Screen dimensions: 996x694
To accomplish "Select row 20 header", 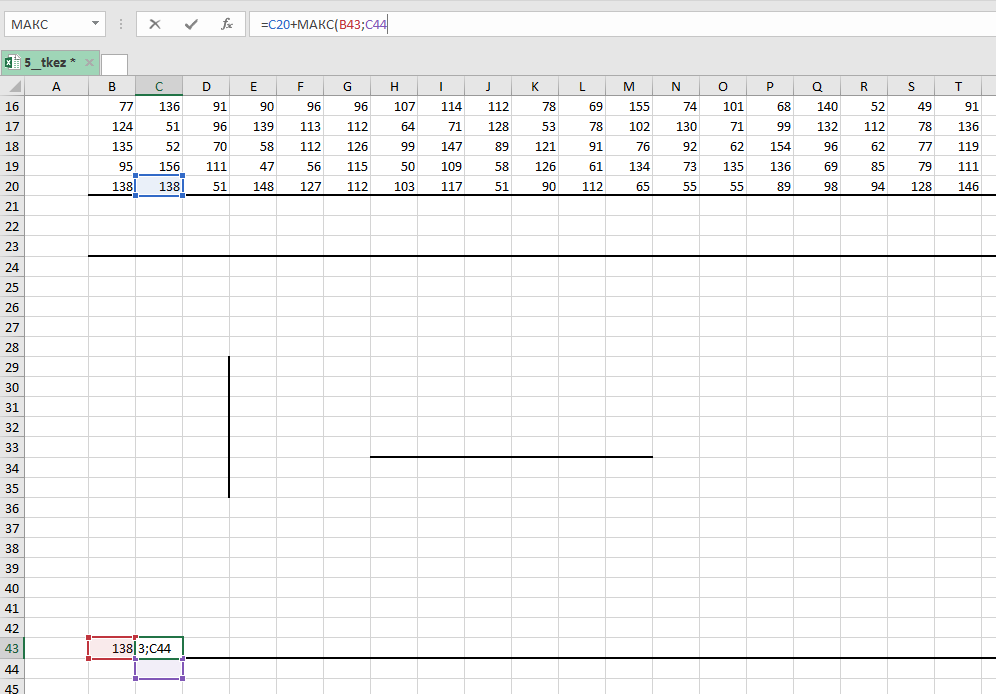I will (x=12, y=186).
